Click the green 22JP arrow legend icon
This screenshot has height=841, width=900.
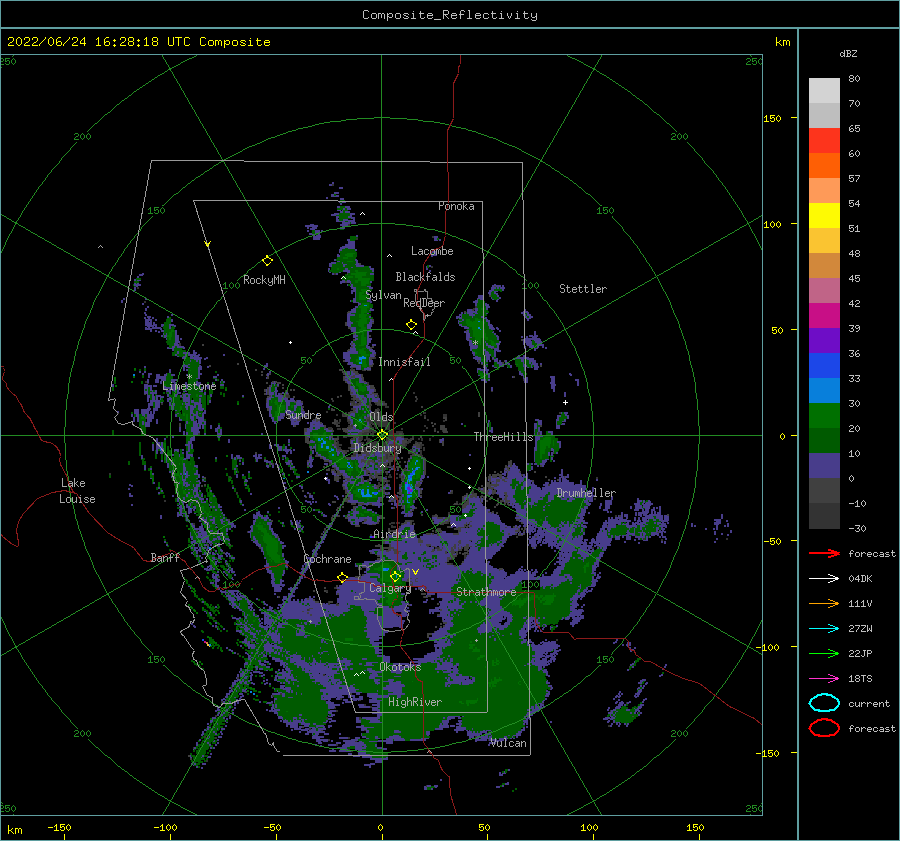pyautogui.click(x=824, y=653)
